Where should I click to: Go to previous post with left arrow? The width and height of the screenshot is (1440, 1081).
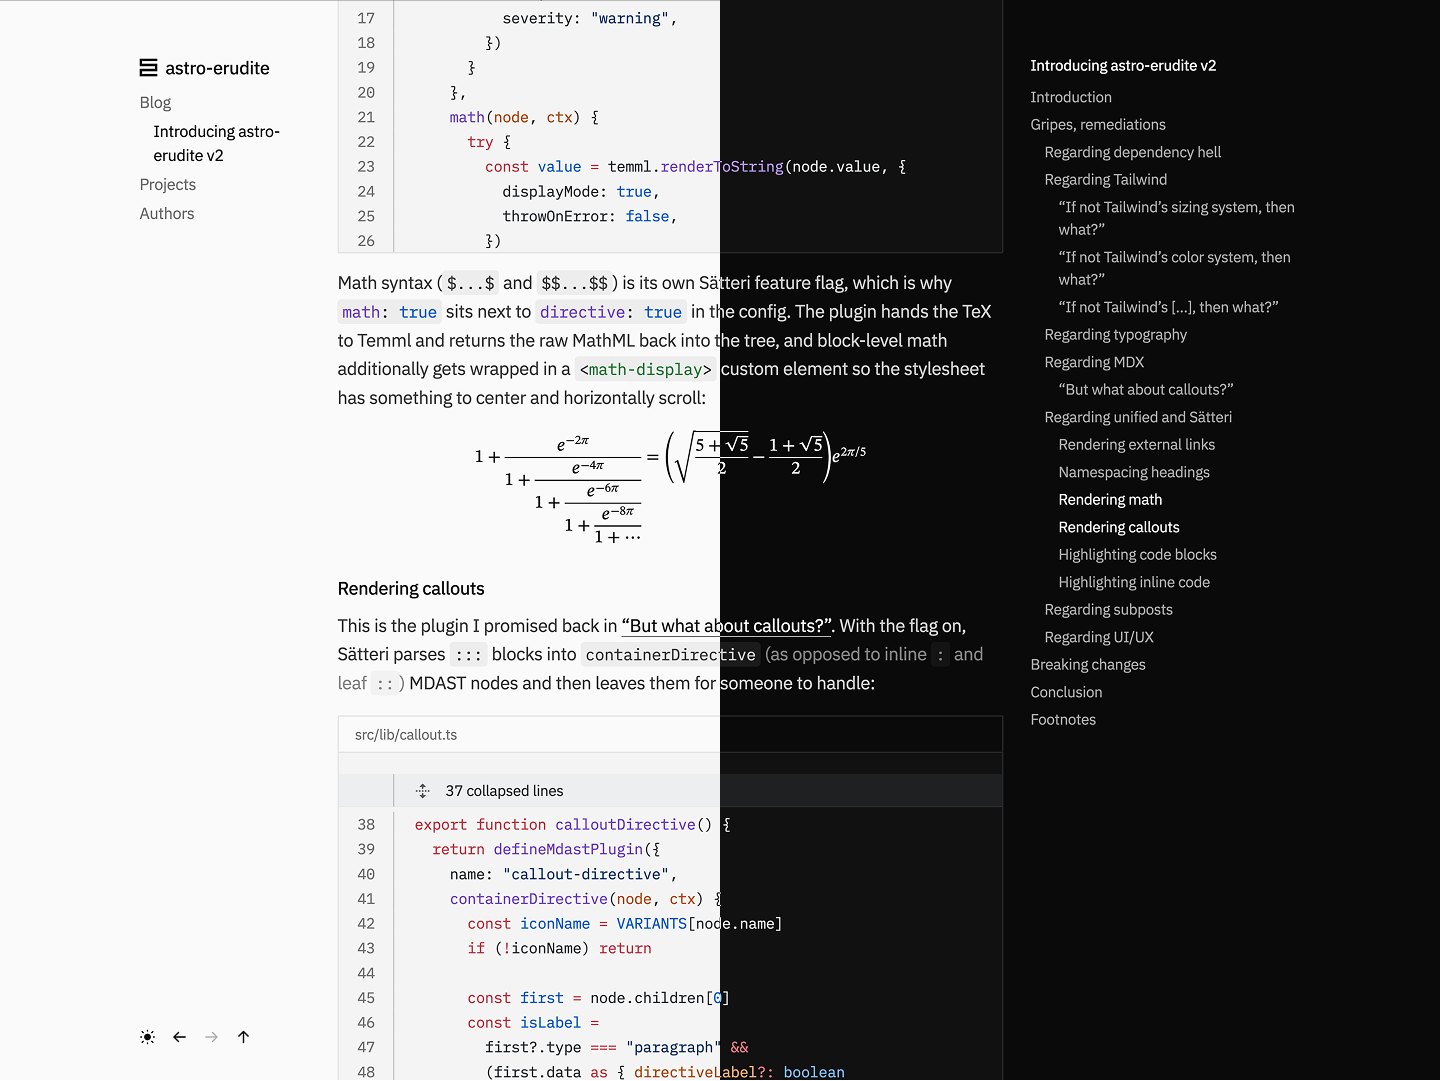tap(180, 1037)
